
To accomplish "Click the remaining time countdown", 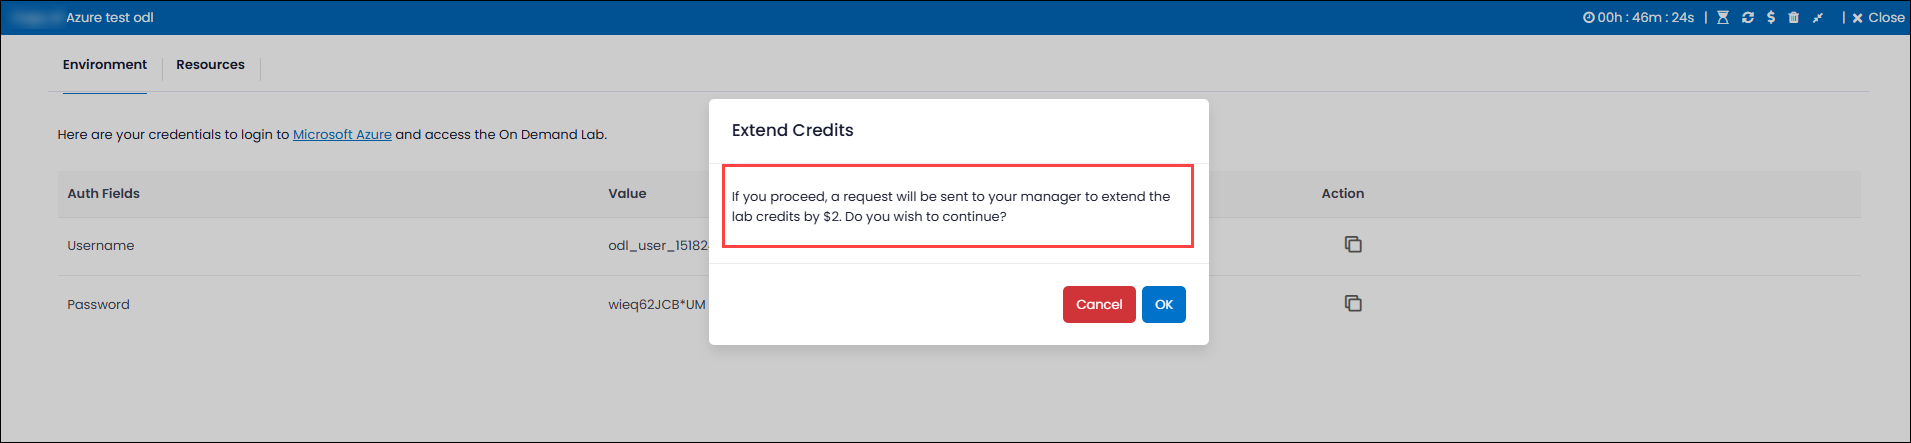I will click(1646, 18).
